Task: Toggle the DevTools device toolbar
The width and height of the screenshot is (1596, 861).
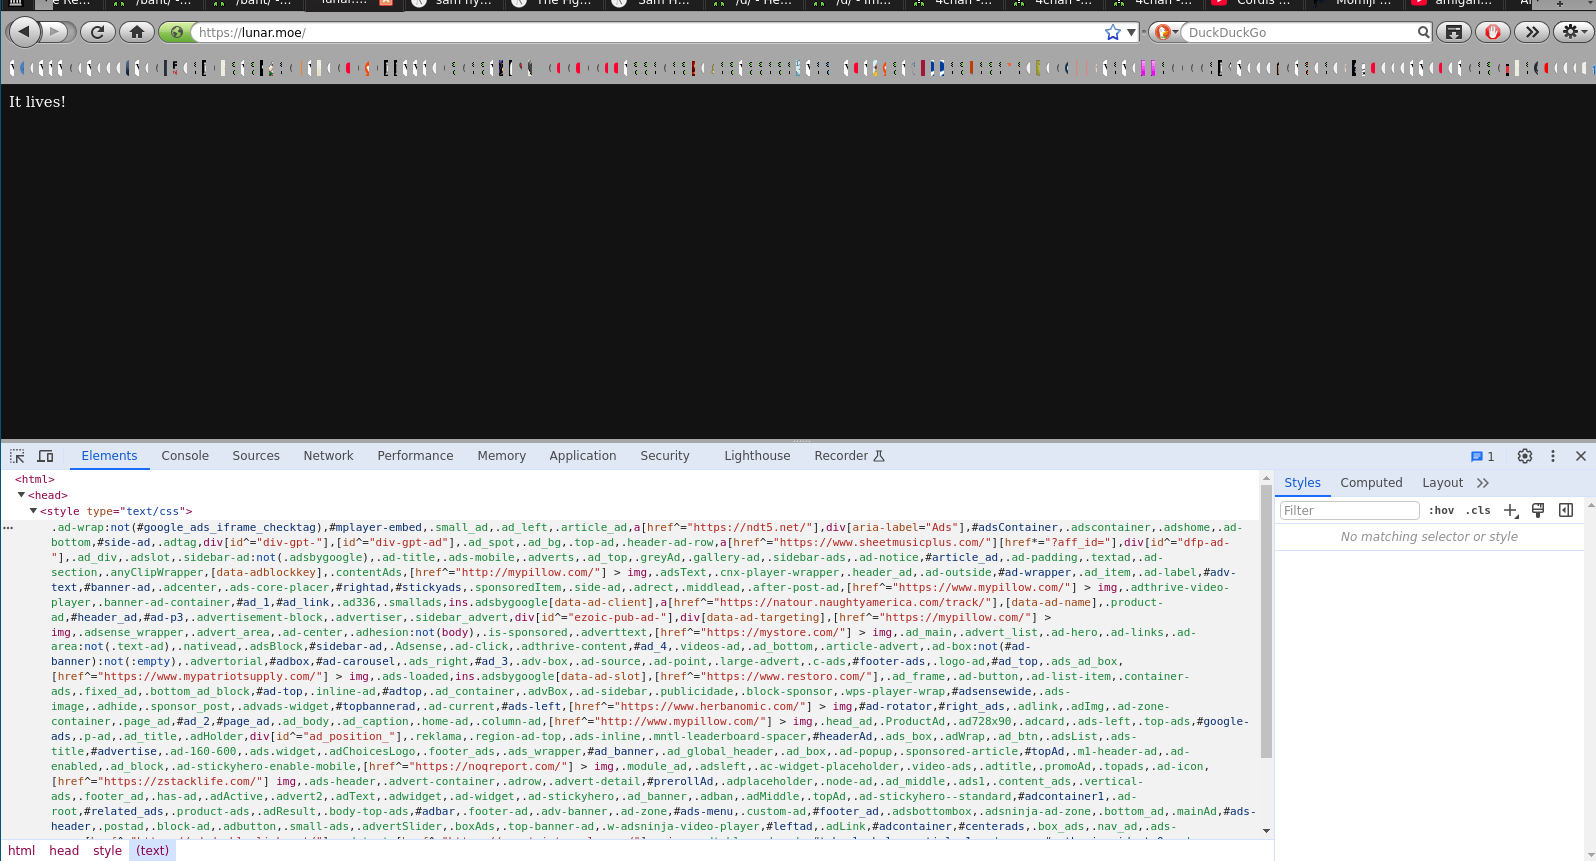Action: click(x=45, y=456)
